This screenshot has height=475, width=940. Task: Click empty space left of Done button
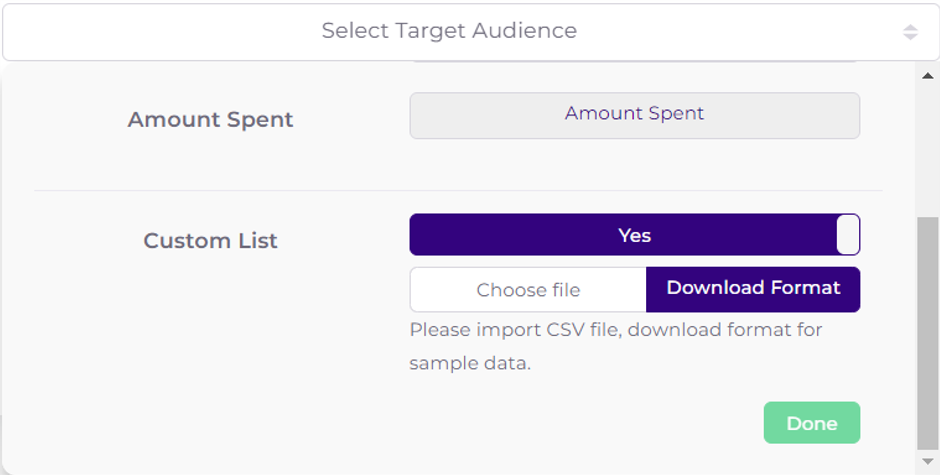[x=600, y=424]
